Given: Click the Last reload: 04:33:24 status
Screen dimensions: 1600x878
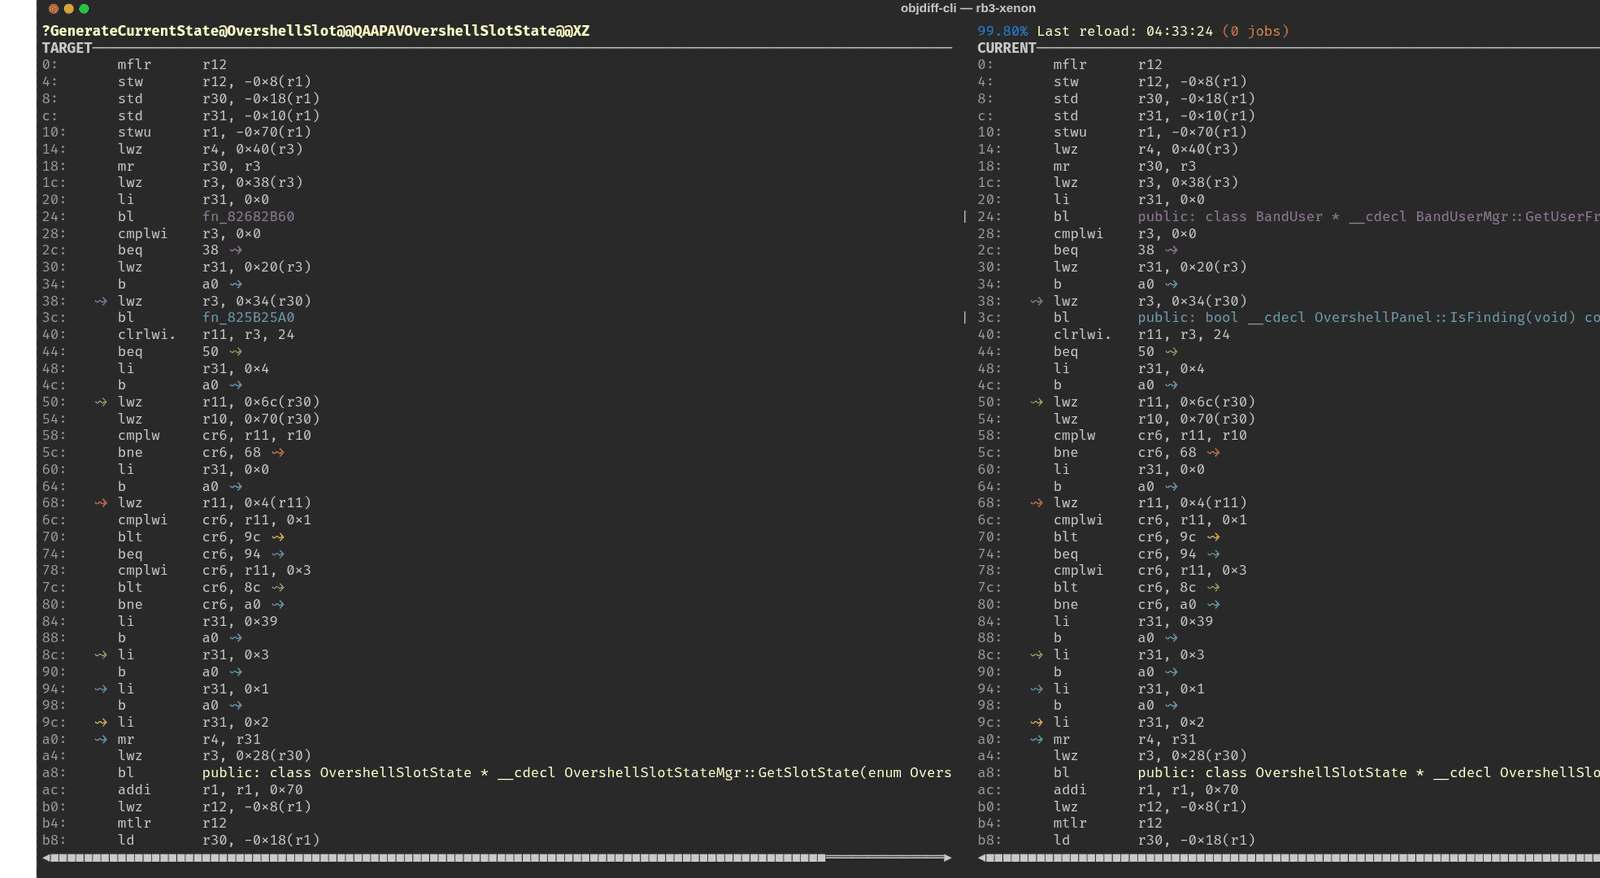Looking at the screenshot, I should coord(1124,31).
